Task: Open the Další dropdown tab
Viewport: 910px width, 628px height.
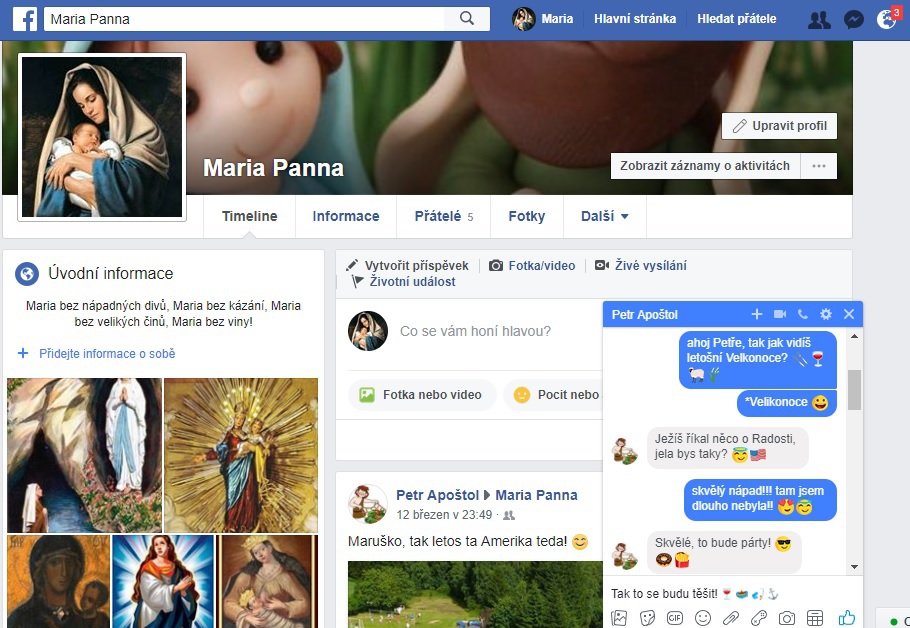Action: 605,216
